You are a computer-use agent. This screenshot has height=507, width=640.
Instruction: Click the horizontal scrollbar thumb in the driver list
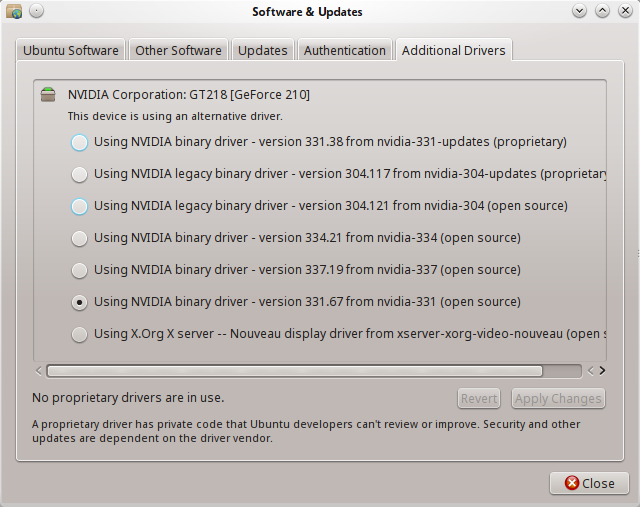(x=295, y=371)
